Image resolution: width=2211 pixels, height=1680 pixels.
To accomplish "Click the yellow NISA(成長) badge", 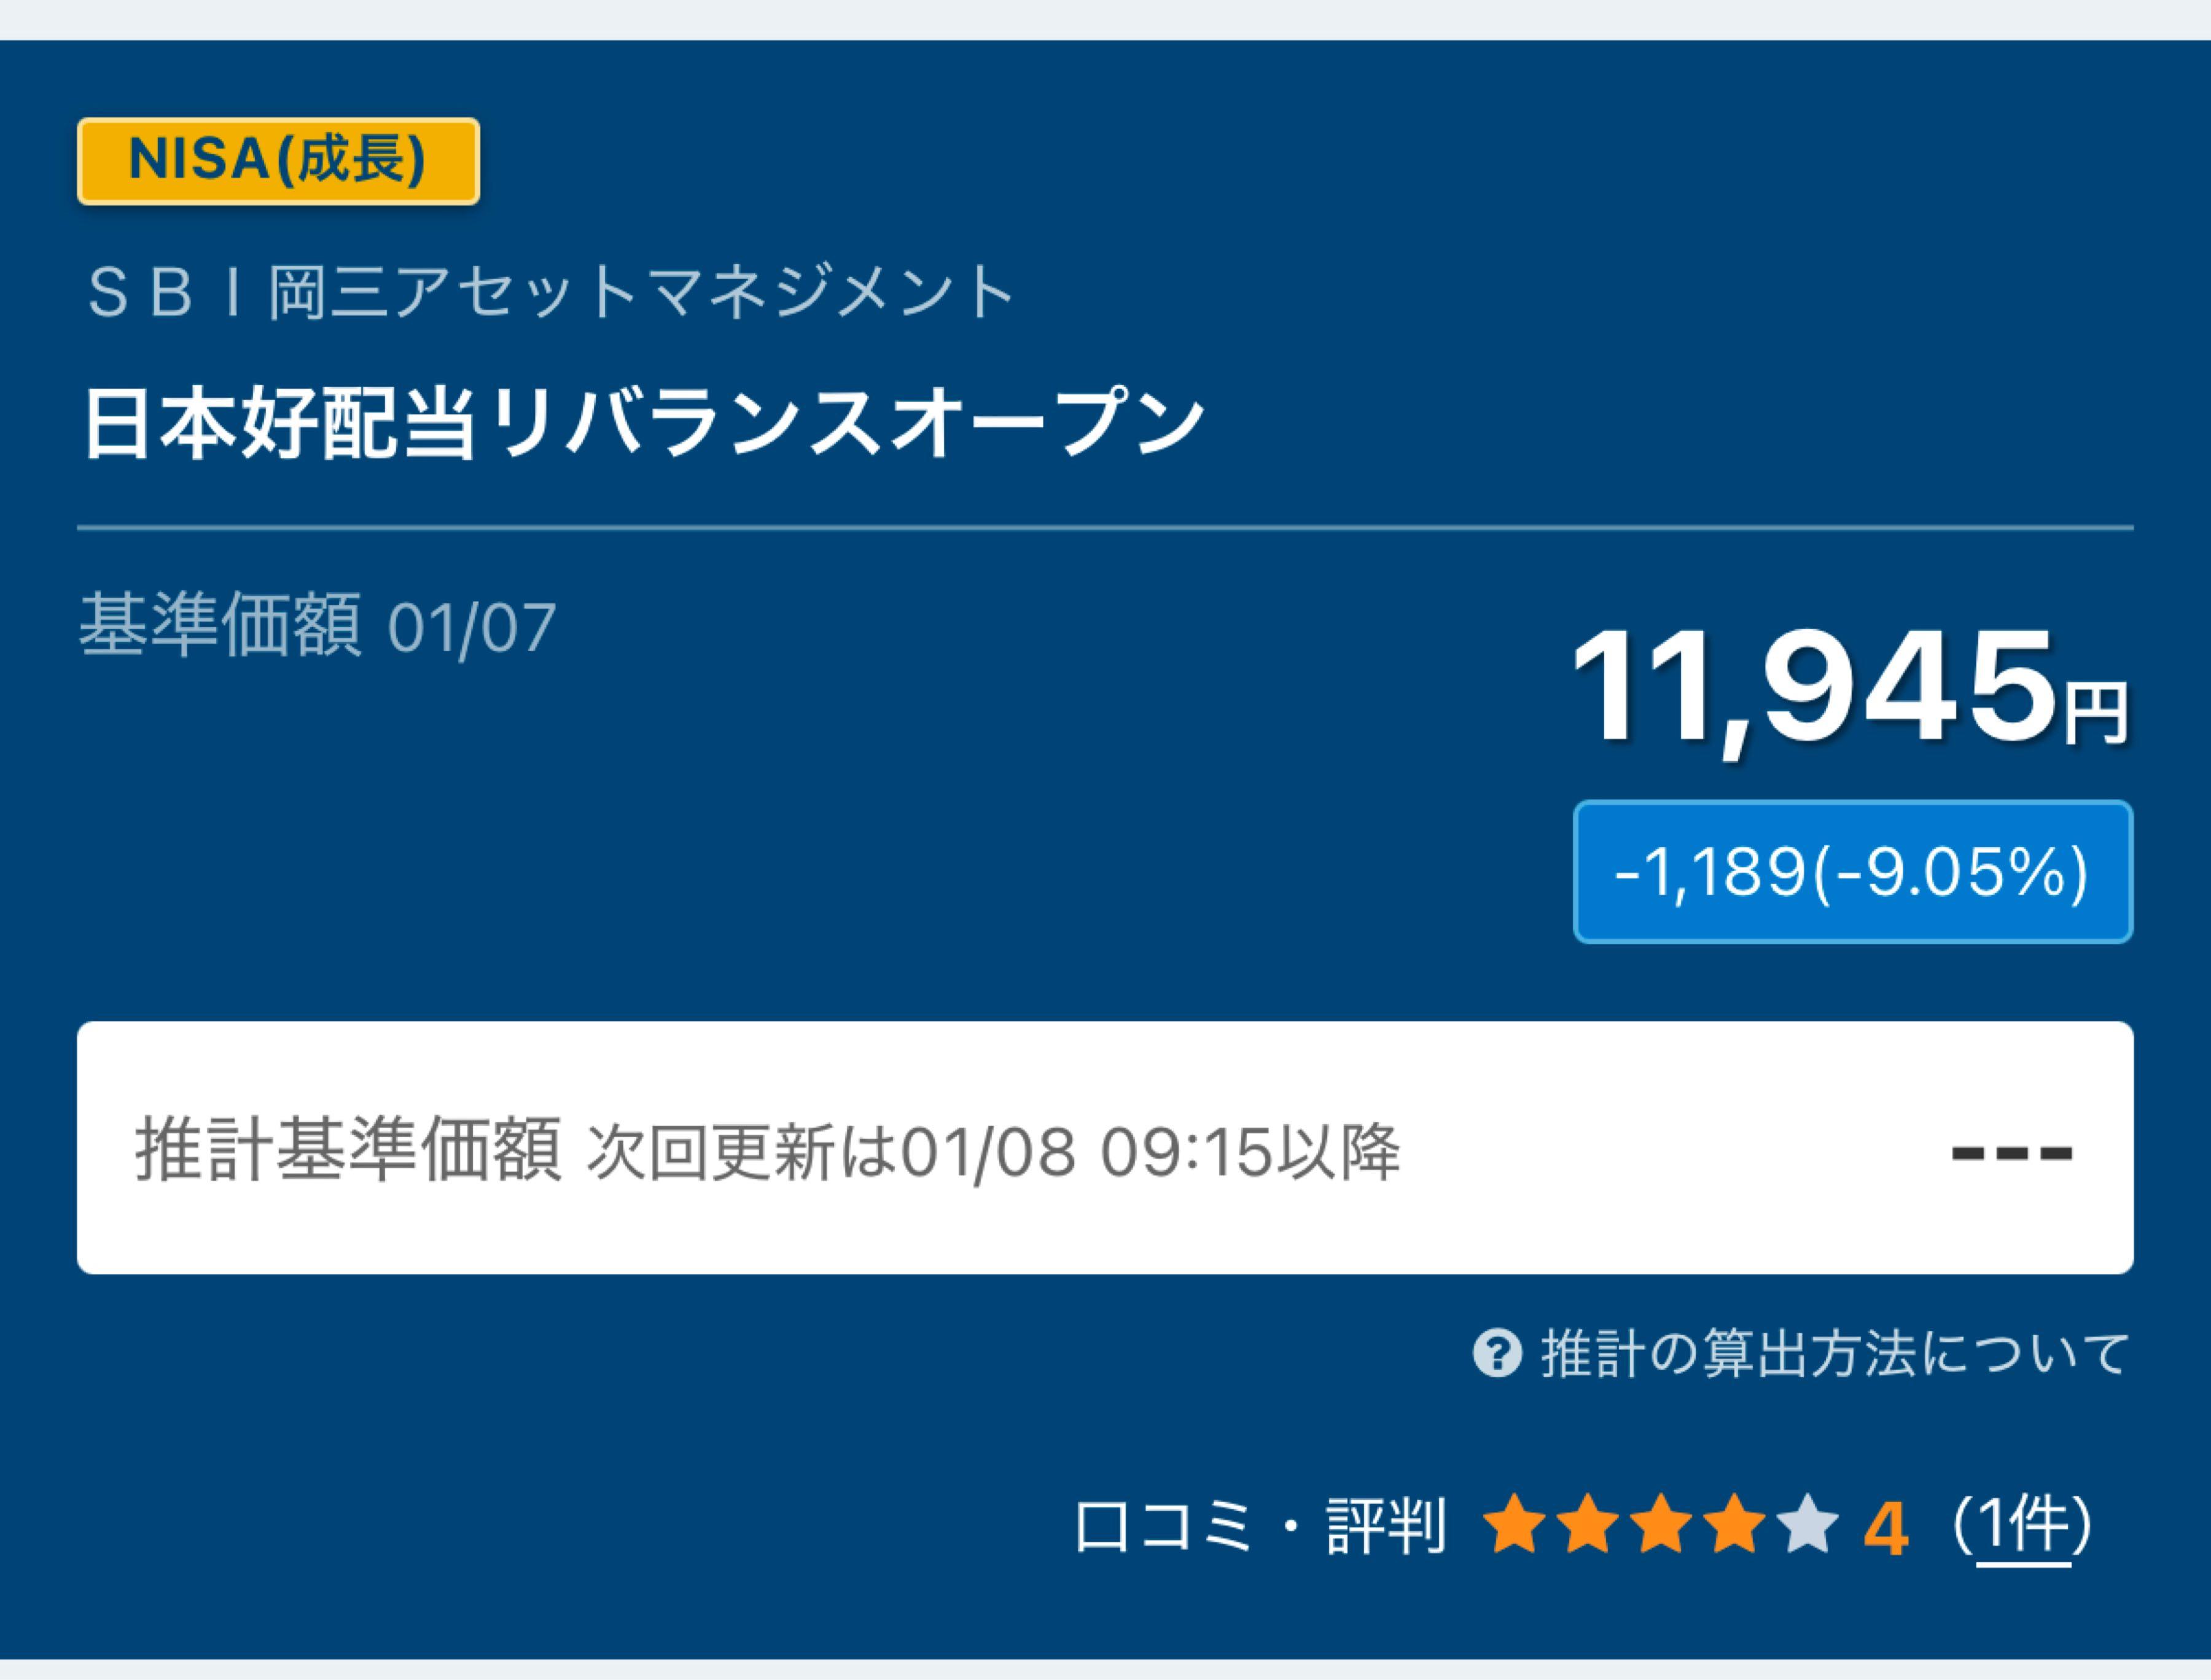I will coord(278,160).
